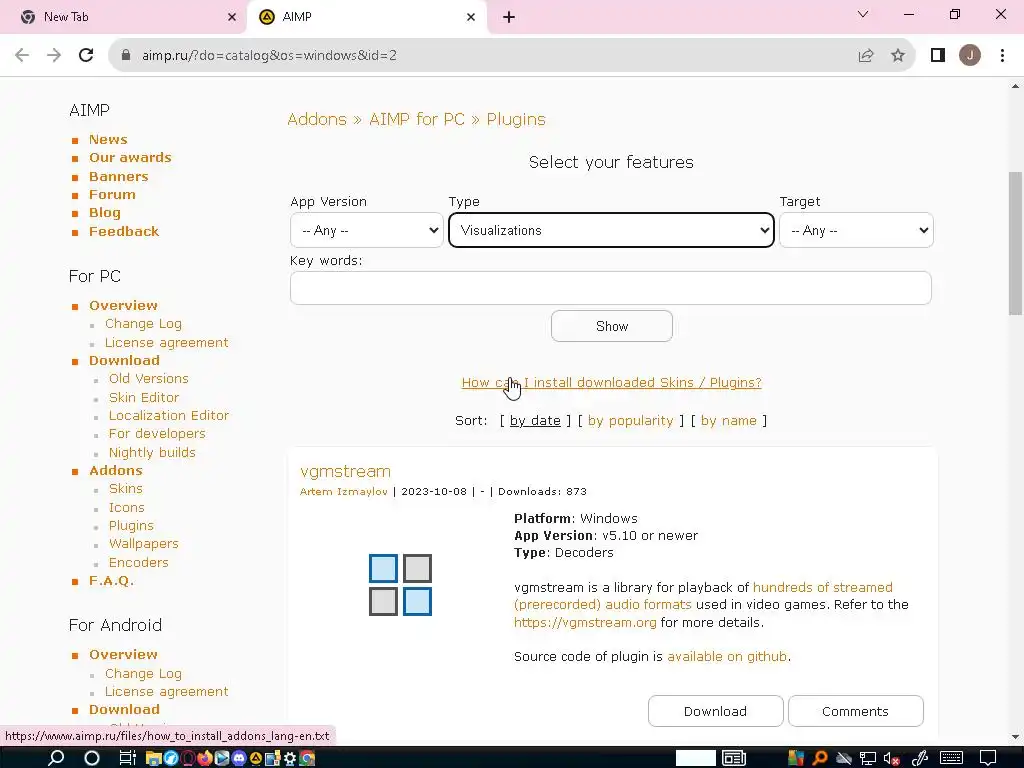
Task: Click the vgmstream plugin thumbnail icon
Action: pyautogui.click(x=400, y=585)
